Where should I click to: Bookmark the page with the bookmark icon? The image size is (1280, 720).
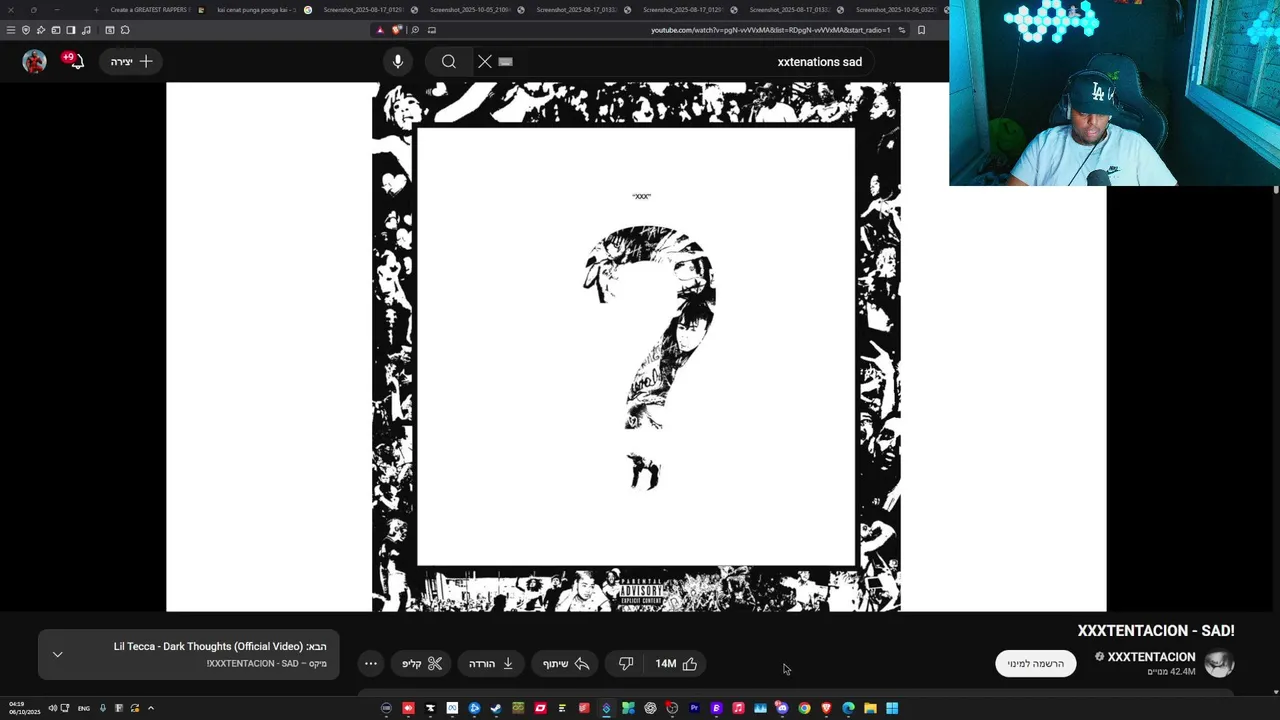coord(921,30)
